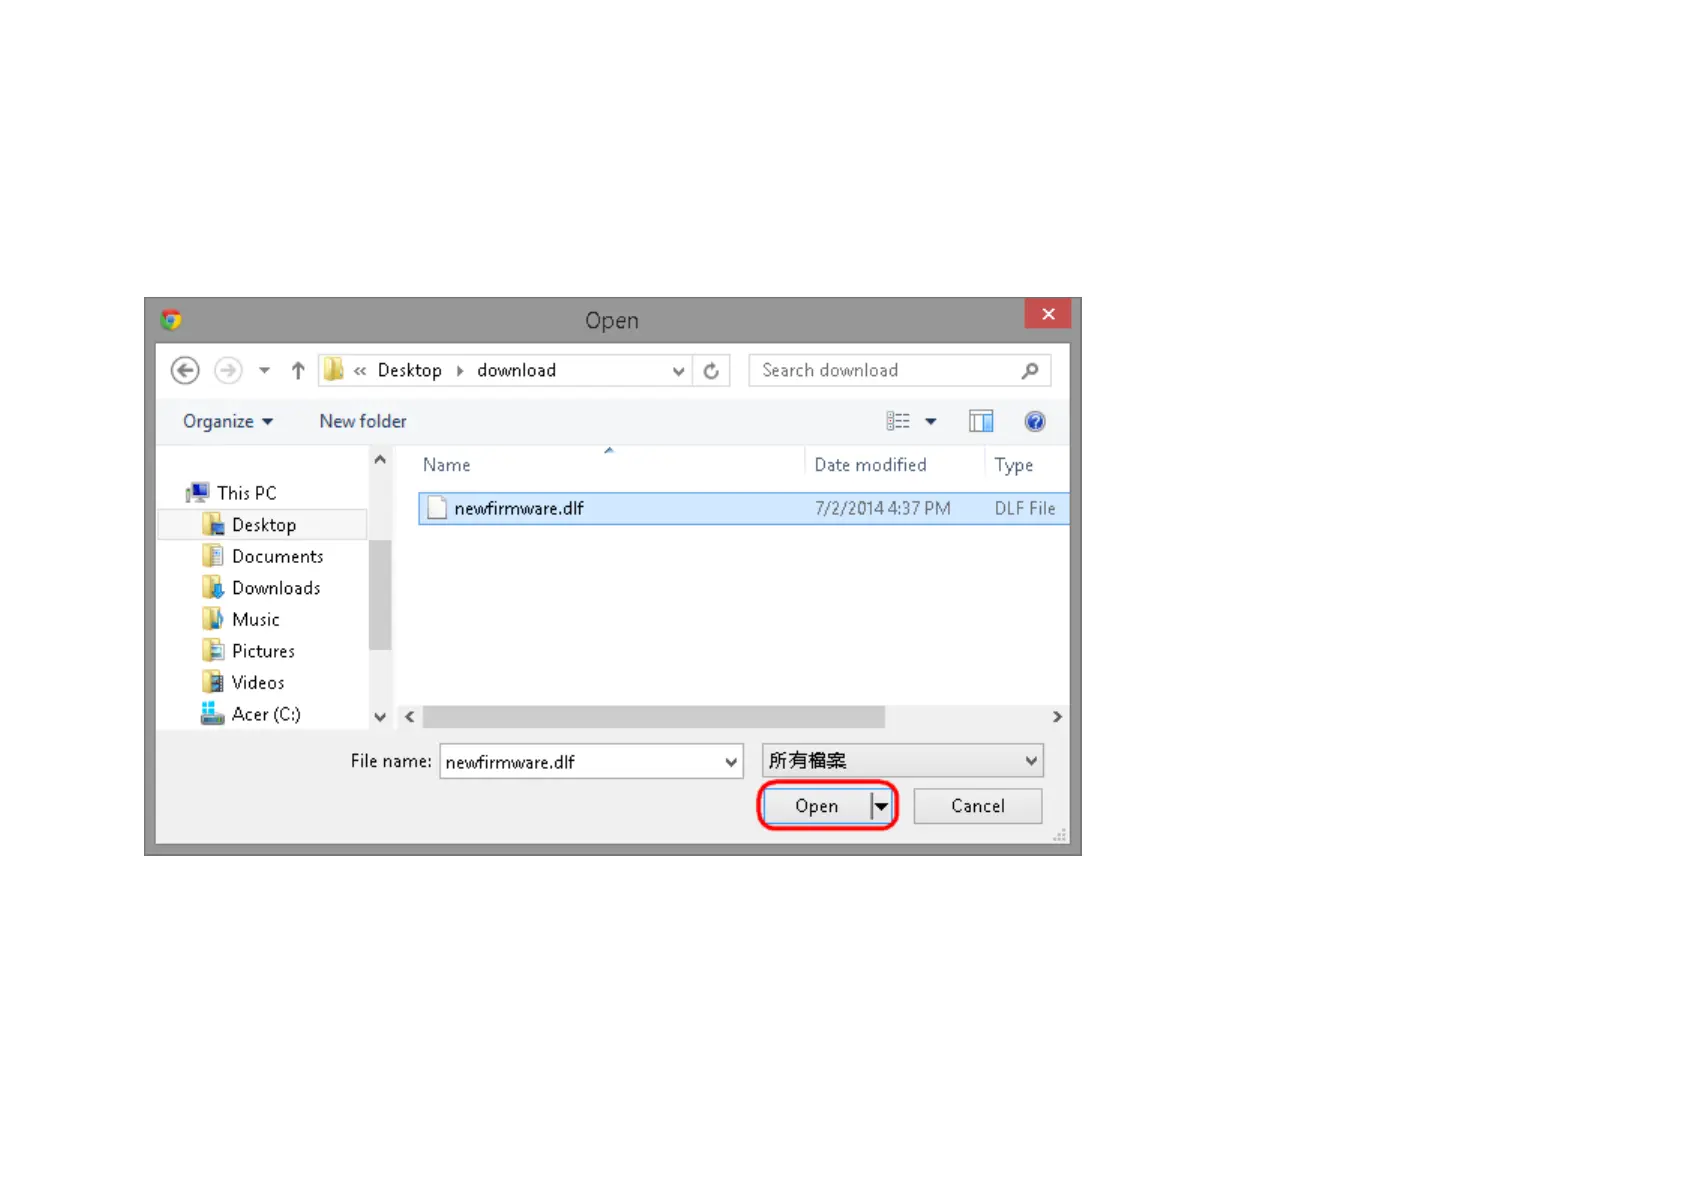Sort files by Type column
Image resolution: width=1684 pixels, height=1191 pixels.
tap(1014, 465)
